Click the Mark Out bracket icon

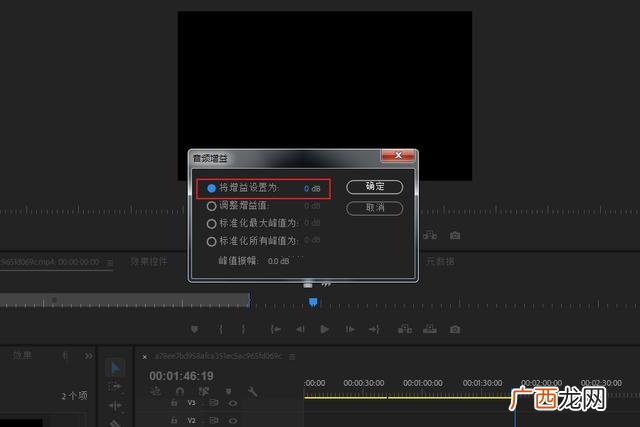click(244, 329)
